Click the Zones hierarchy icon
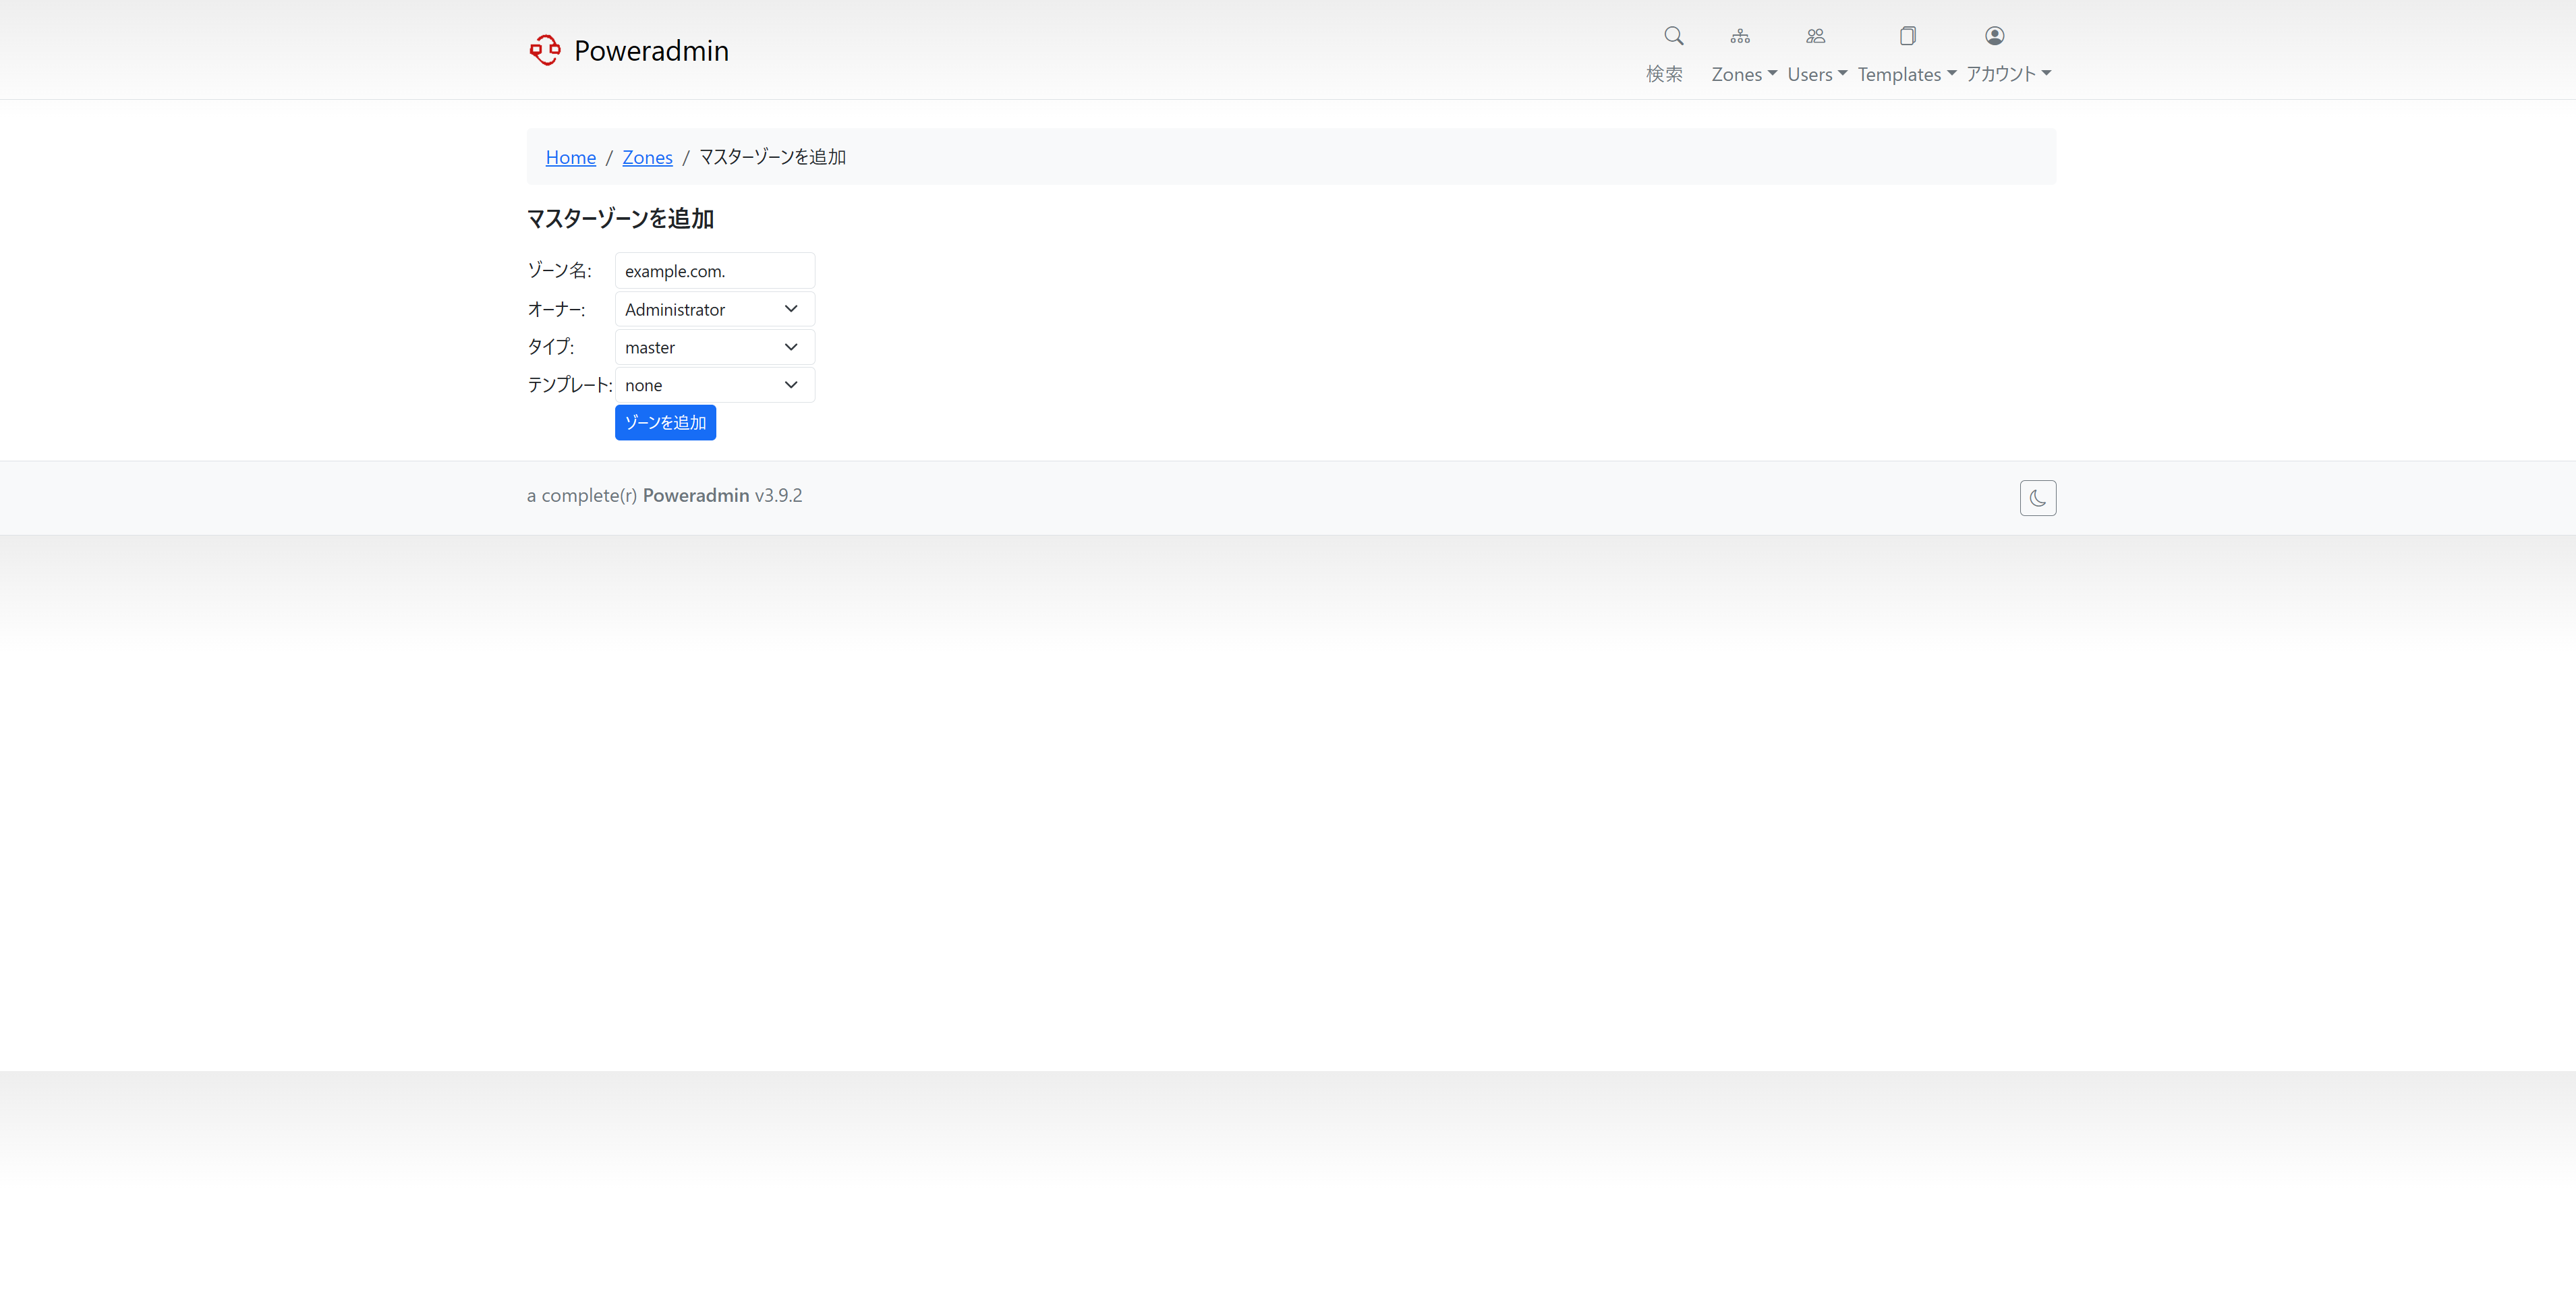 pos(1740,36)
